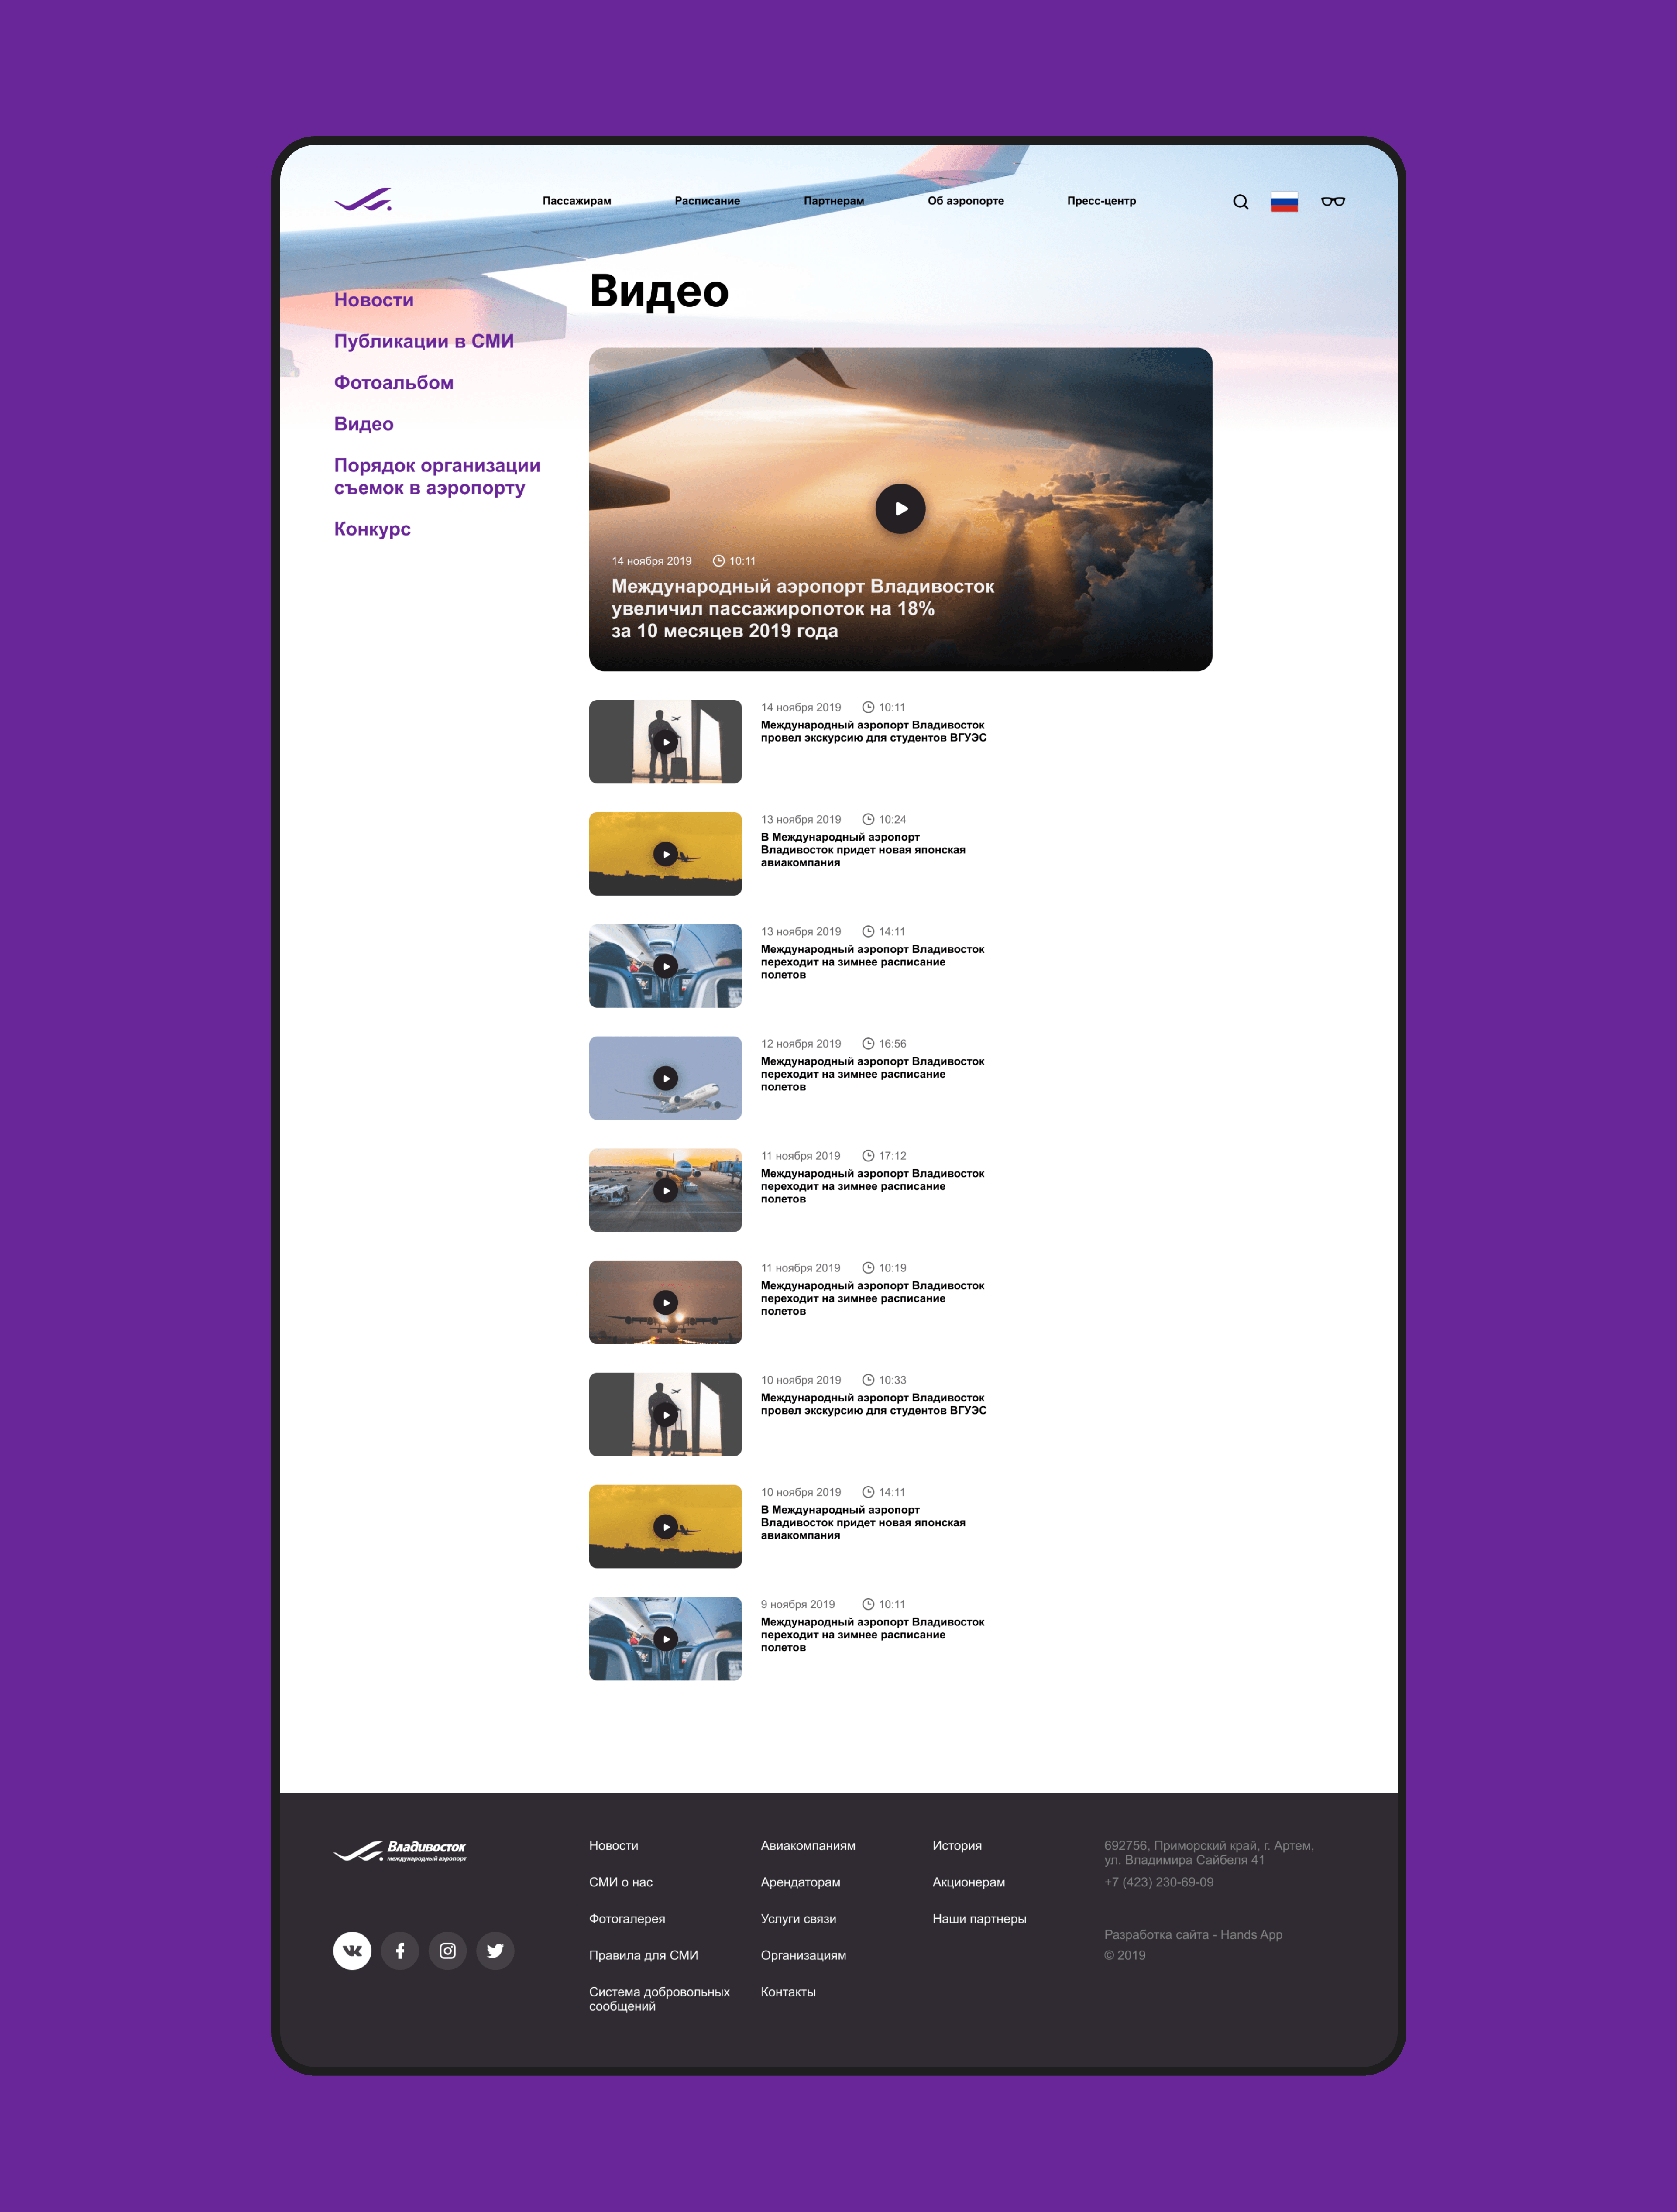Click the Russian flag language icon
This screenshot has width=1677, height=2212.
[1284, 202]
